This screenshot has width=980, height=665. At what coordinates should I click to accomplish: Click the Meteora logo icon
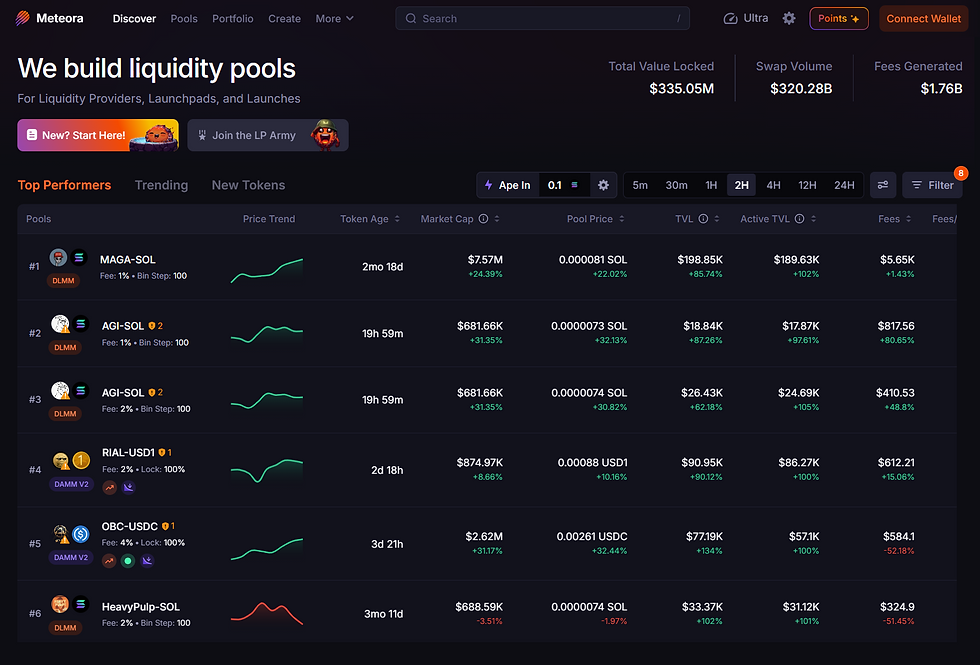[22, 18]
